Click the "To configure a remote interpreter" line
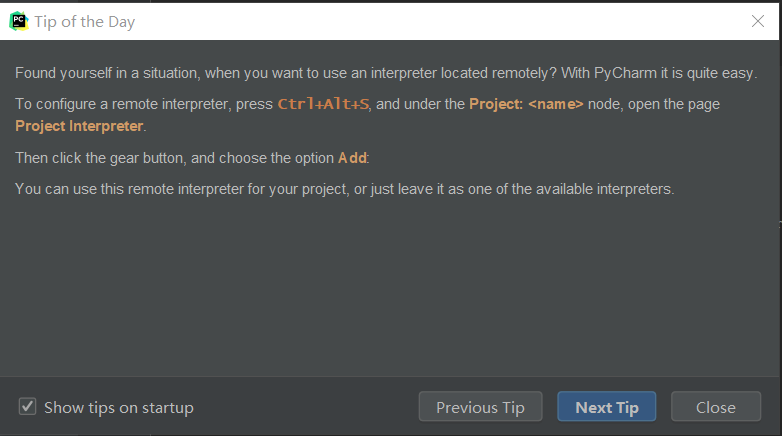Image resolution: width=782 pixels, height=436 pixels. pos(140,103)
